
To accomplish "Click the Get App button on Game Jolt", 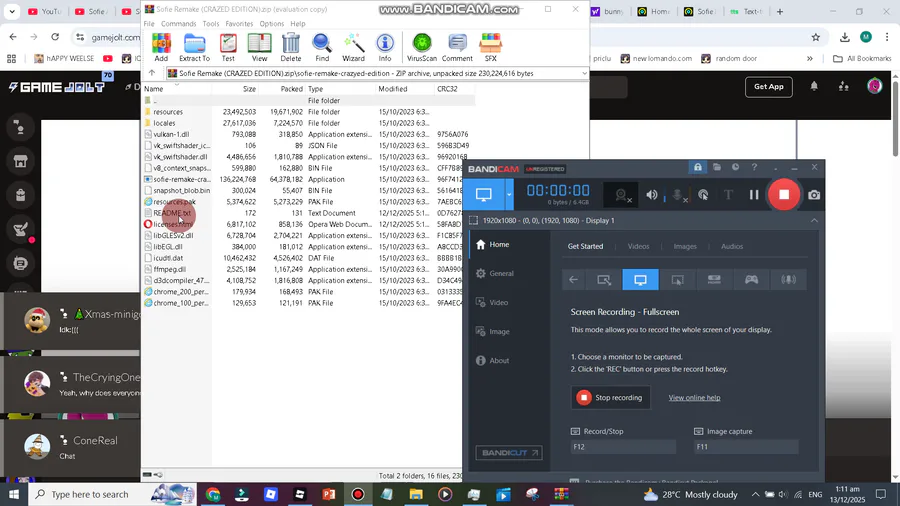I will coord(769,87).
